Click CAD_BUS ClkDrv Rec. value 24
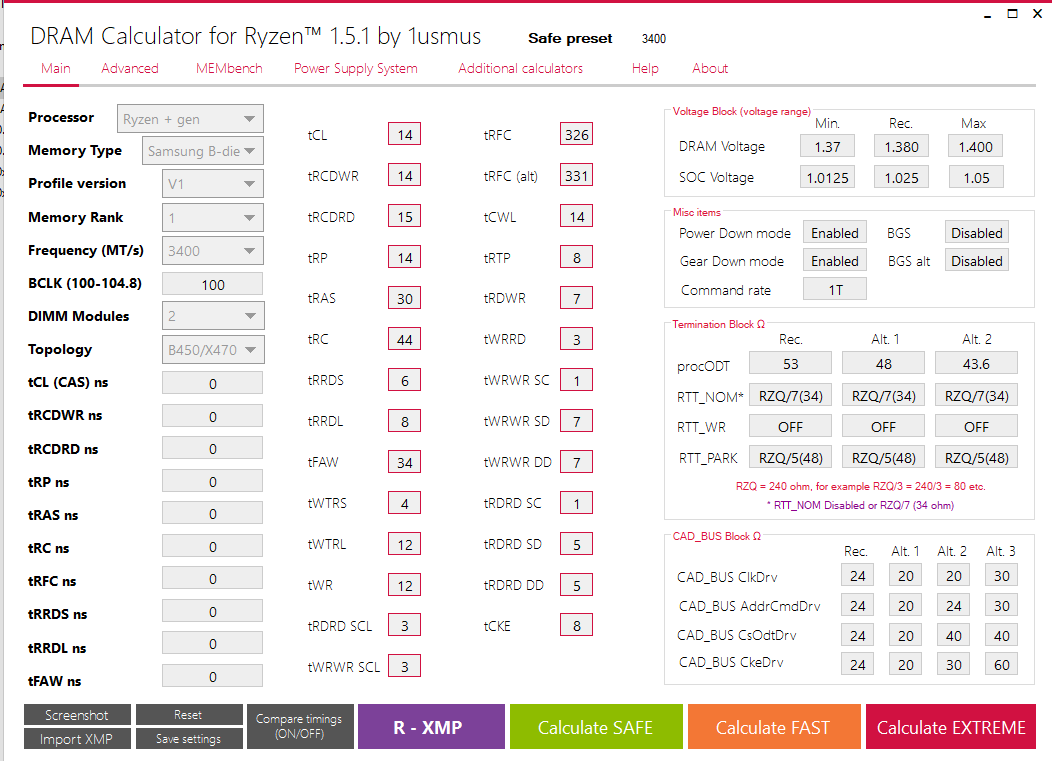Viewport: 1052px width, 761px height. click(x=857, y=575)
